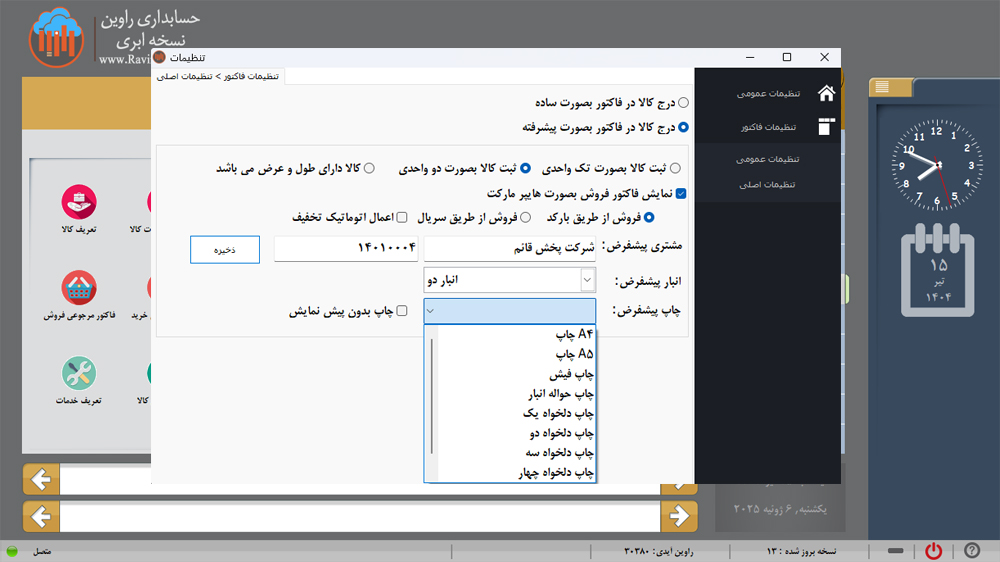1000x562 pixels.
Task: Click the red power icon in status bar
Action: 933,551
